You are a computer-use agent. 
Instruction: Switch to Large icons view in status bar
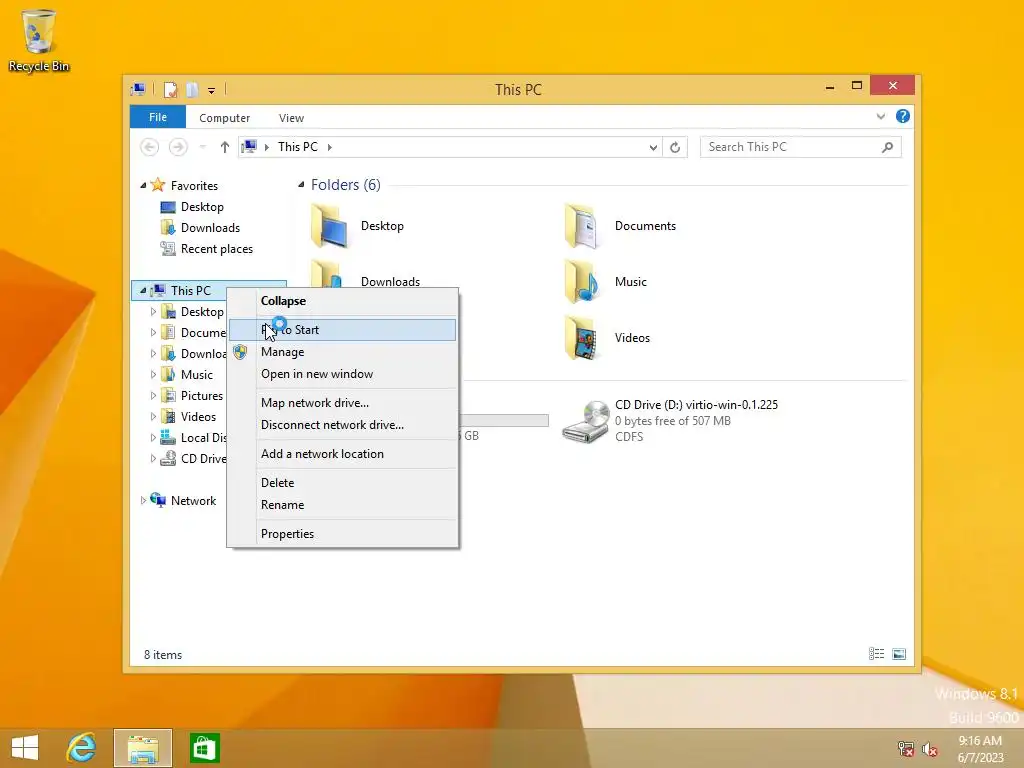(x=899, y=654)
